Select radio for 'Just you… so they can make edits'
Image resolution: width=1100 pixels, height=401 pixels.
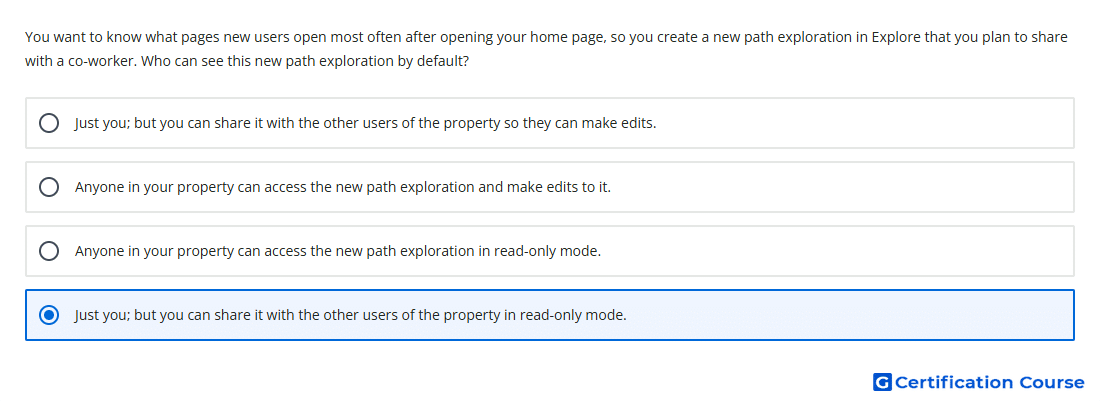(49, 123)
